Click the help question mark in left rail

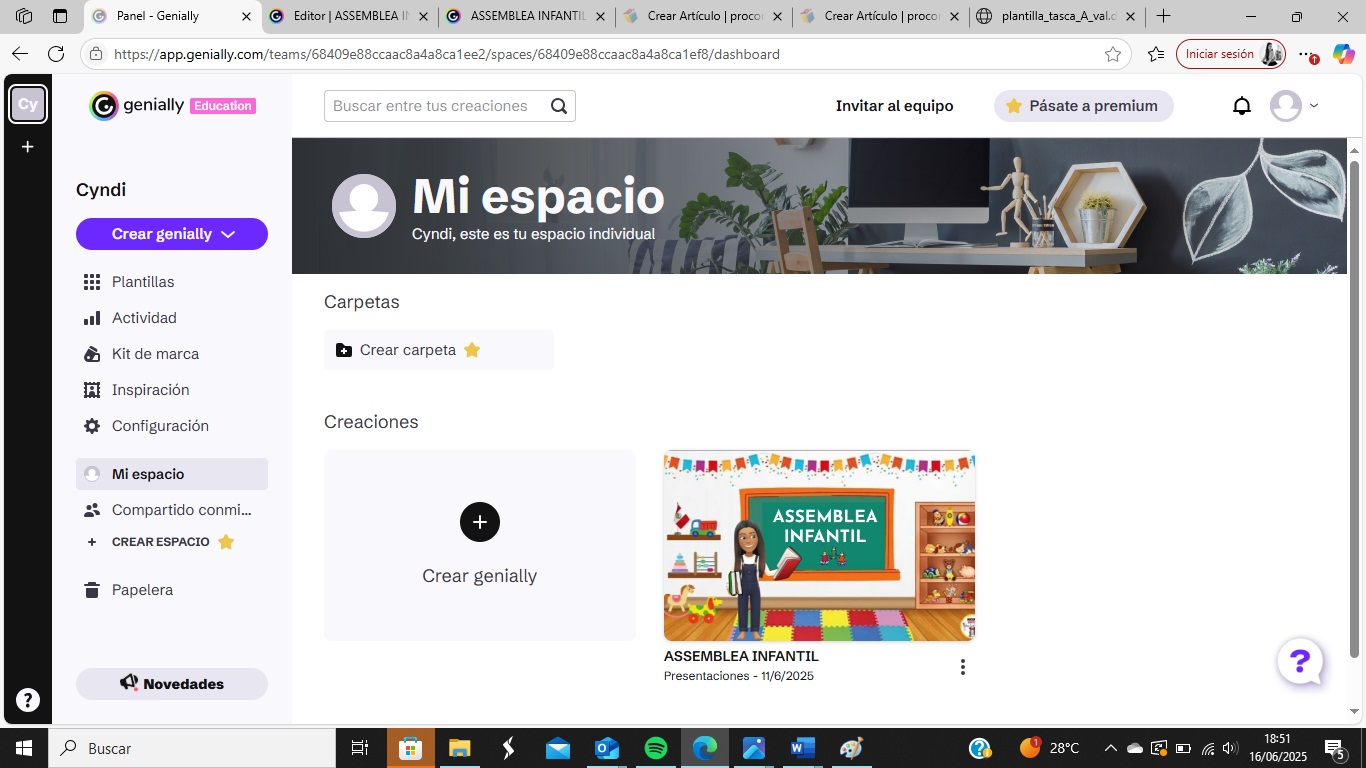28,700
